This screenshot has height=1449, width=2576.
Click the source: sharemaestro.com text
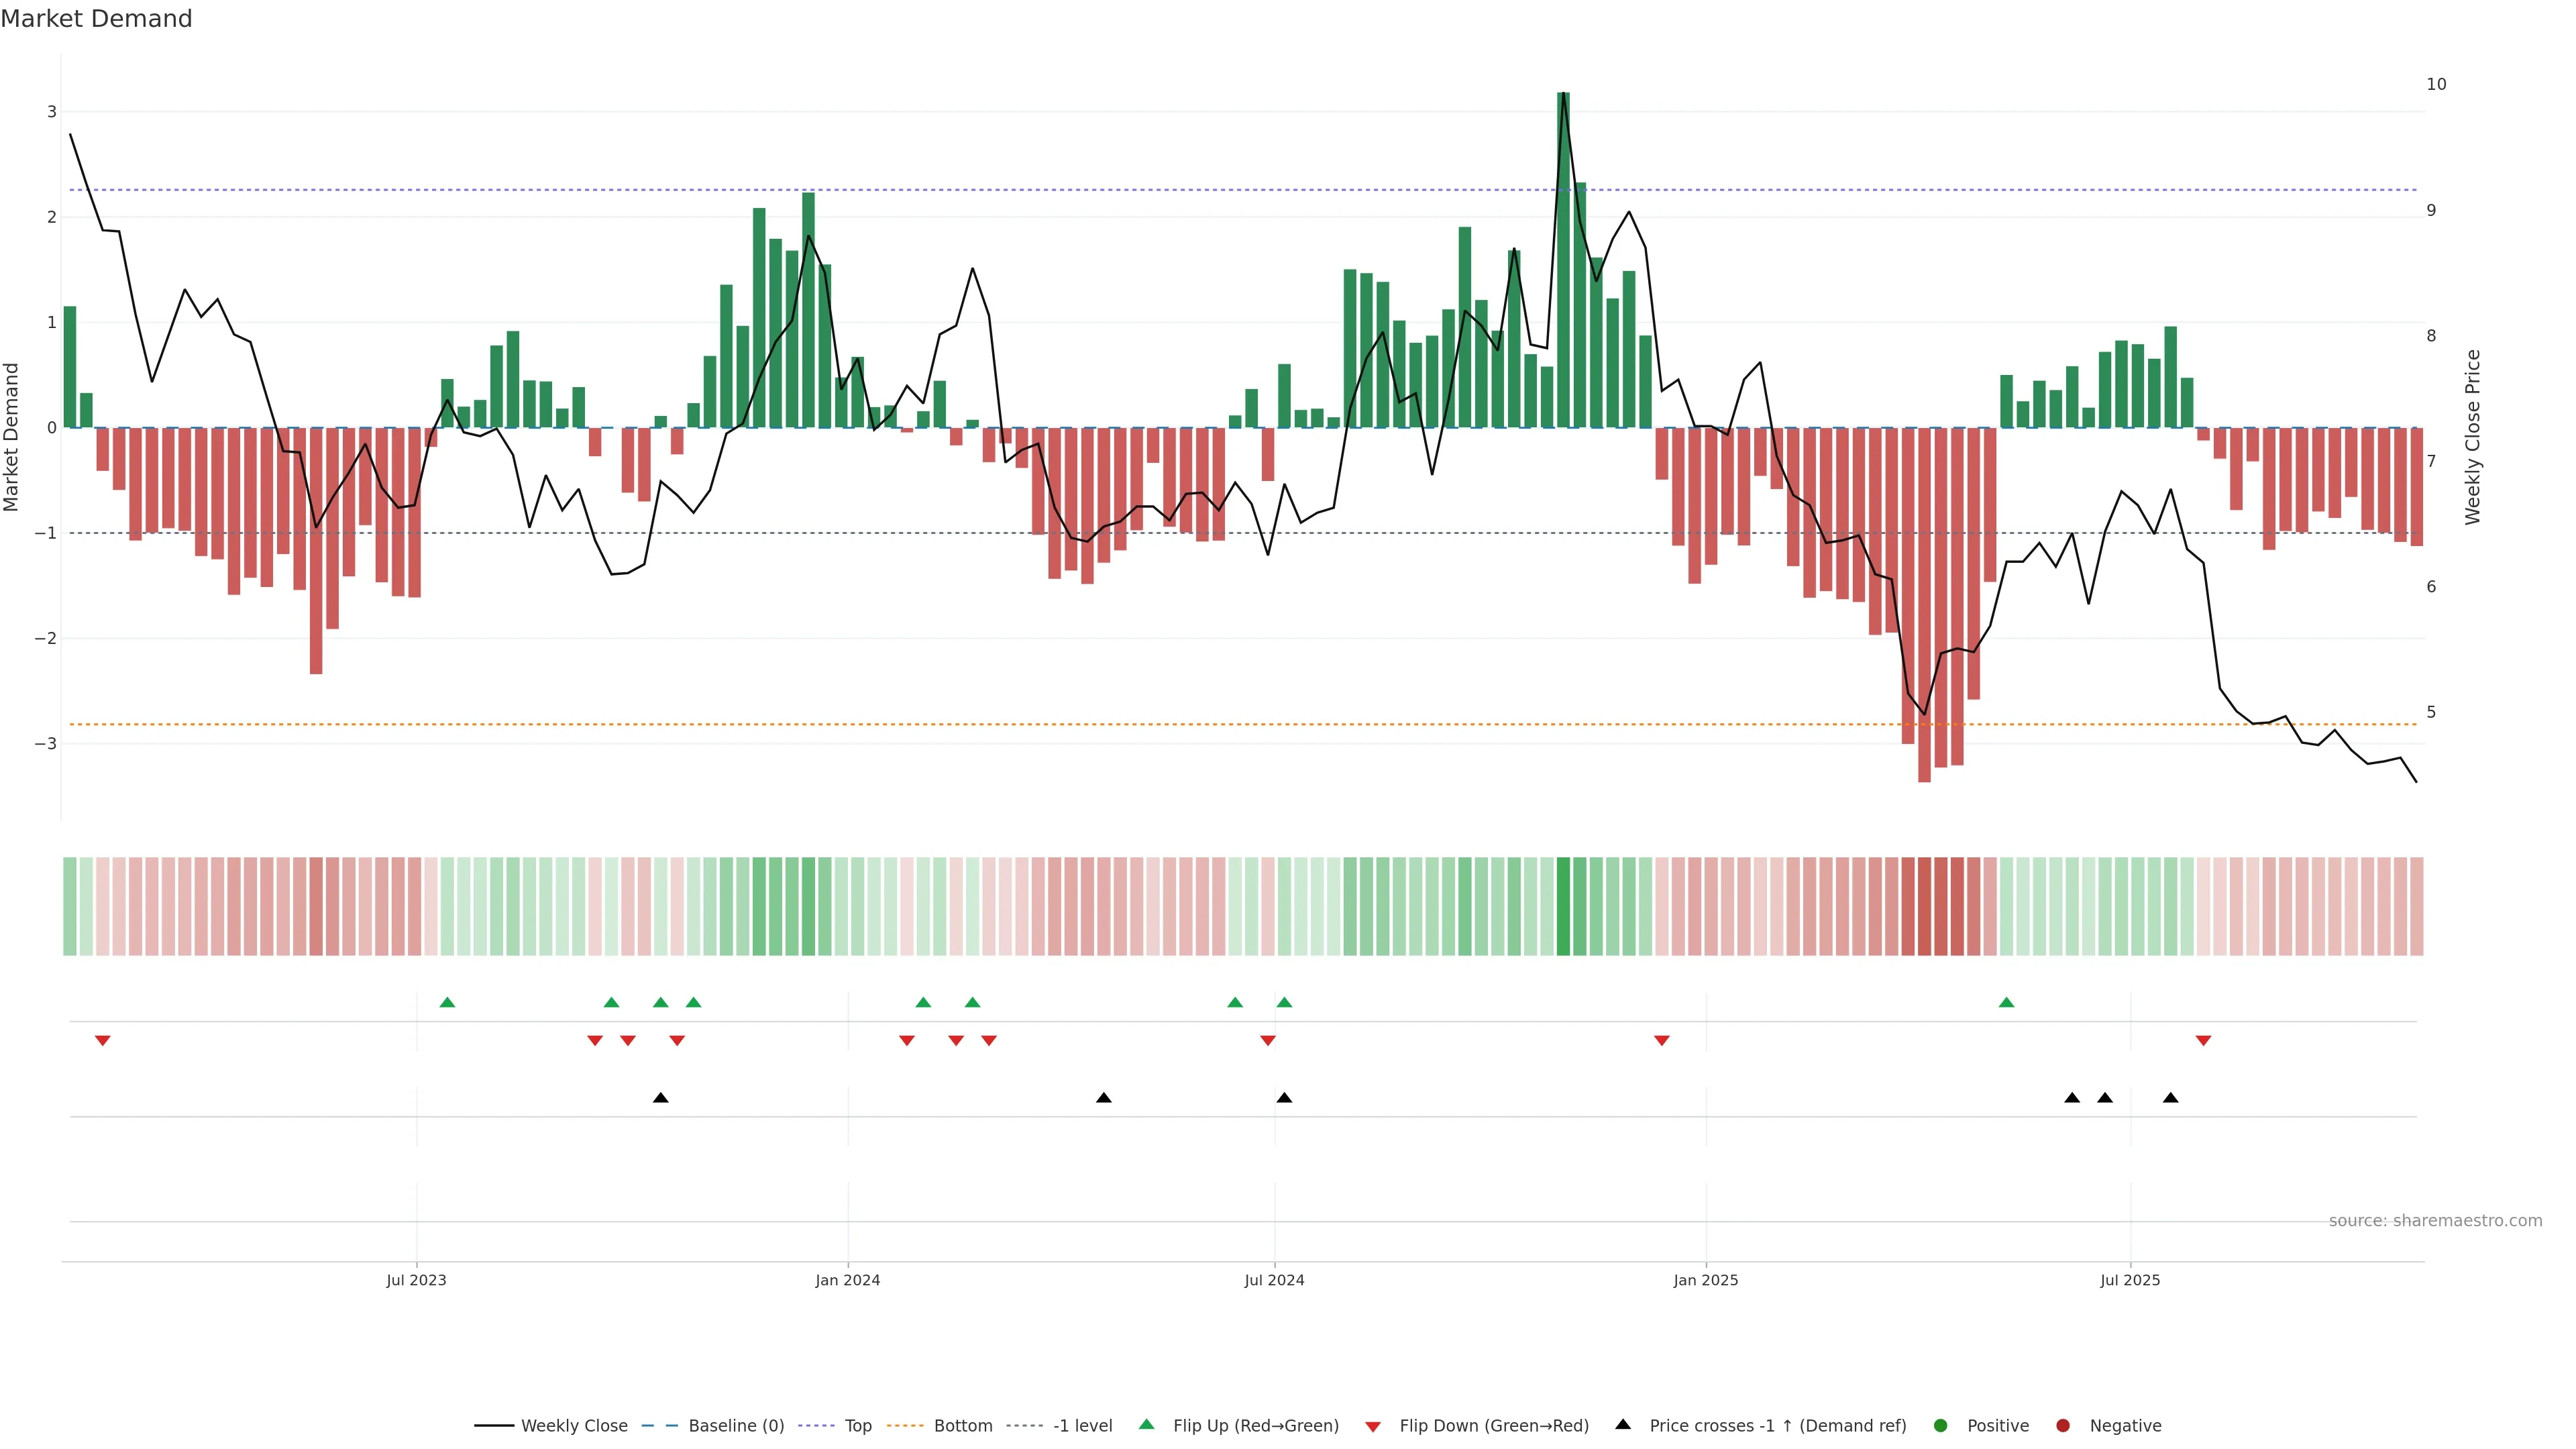[x=2435, y=1221]
